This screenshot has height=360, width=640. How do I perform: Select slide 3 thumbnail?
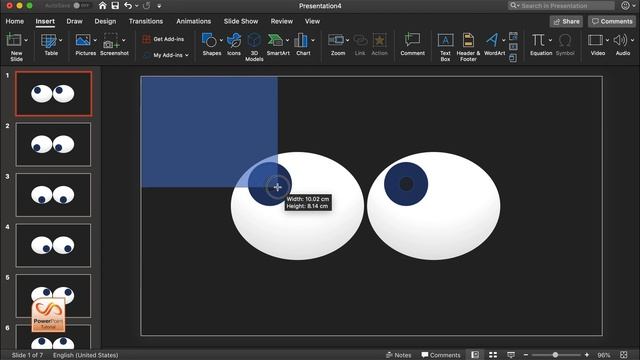(x=53, y=195)
